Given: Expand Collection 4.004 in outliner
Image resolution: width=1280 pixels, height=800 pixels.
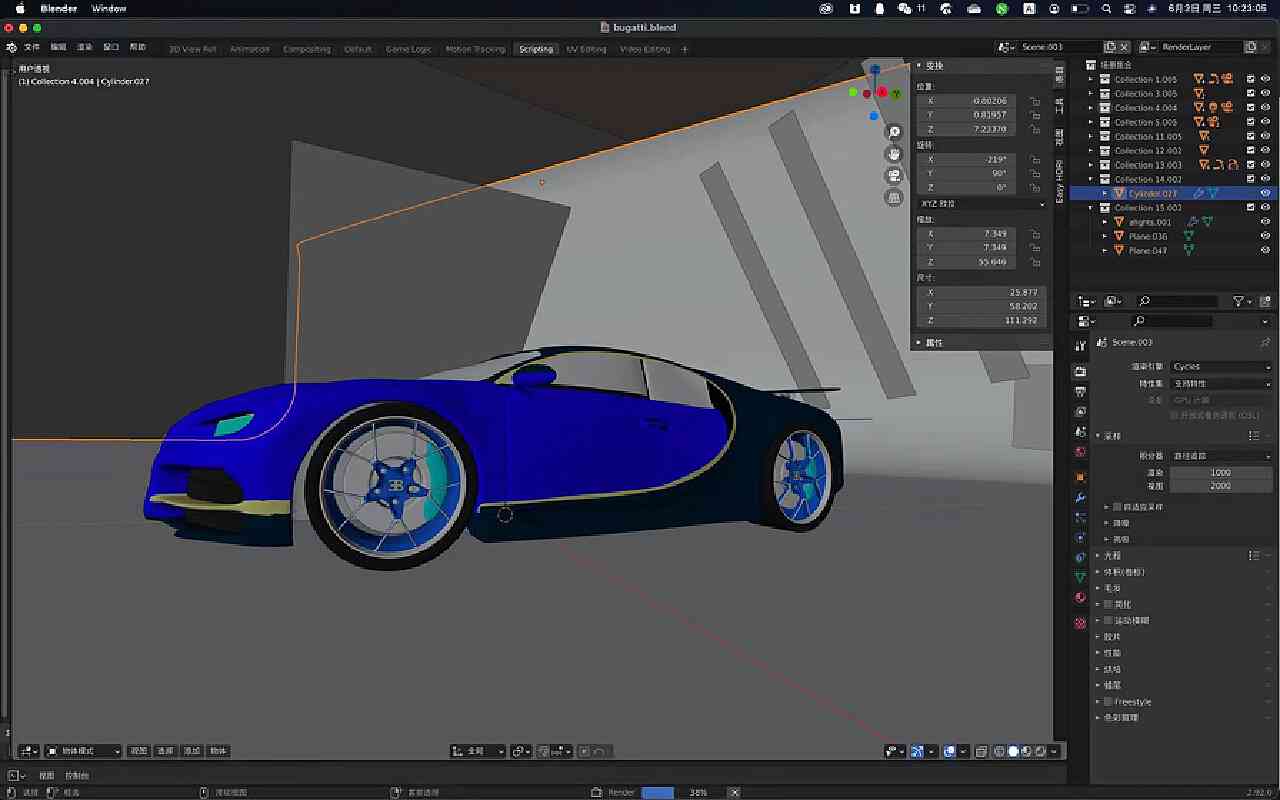Looking at the screenshot, I should (1092, 108).
